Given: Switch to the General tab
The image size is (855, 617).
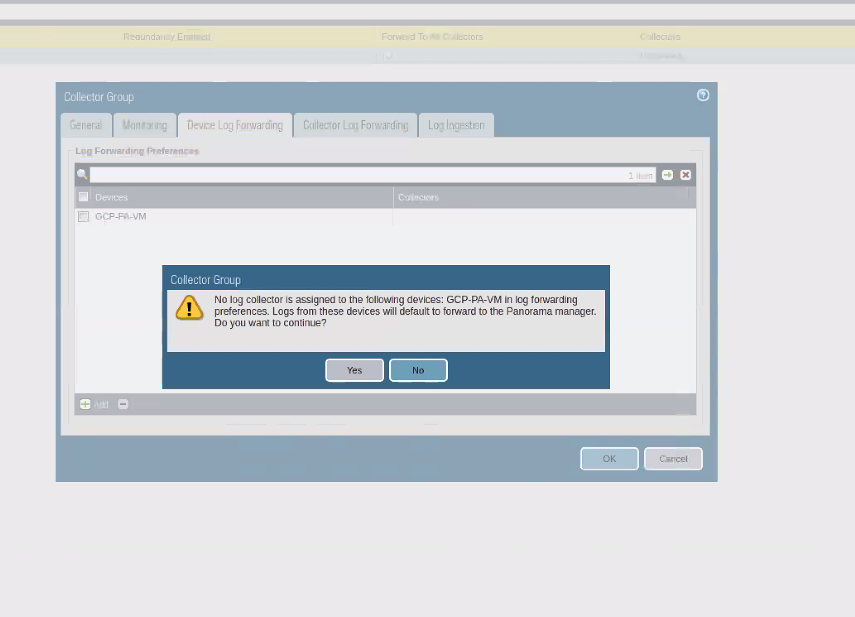Looking at the screenshot, I should [x=86, y=125].
